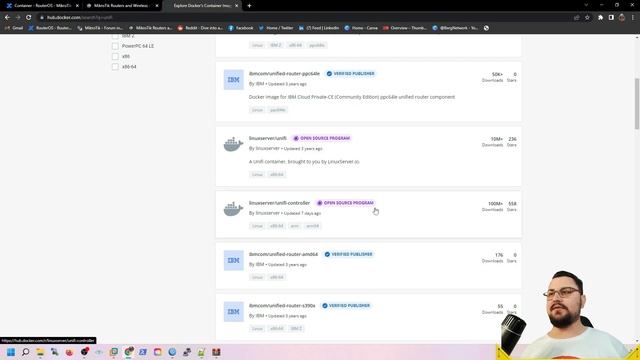Bookmark this page with the star icon
Viewport: 640px width, 360px height.
click(x=587, y=18)
